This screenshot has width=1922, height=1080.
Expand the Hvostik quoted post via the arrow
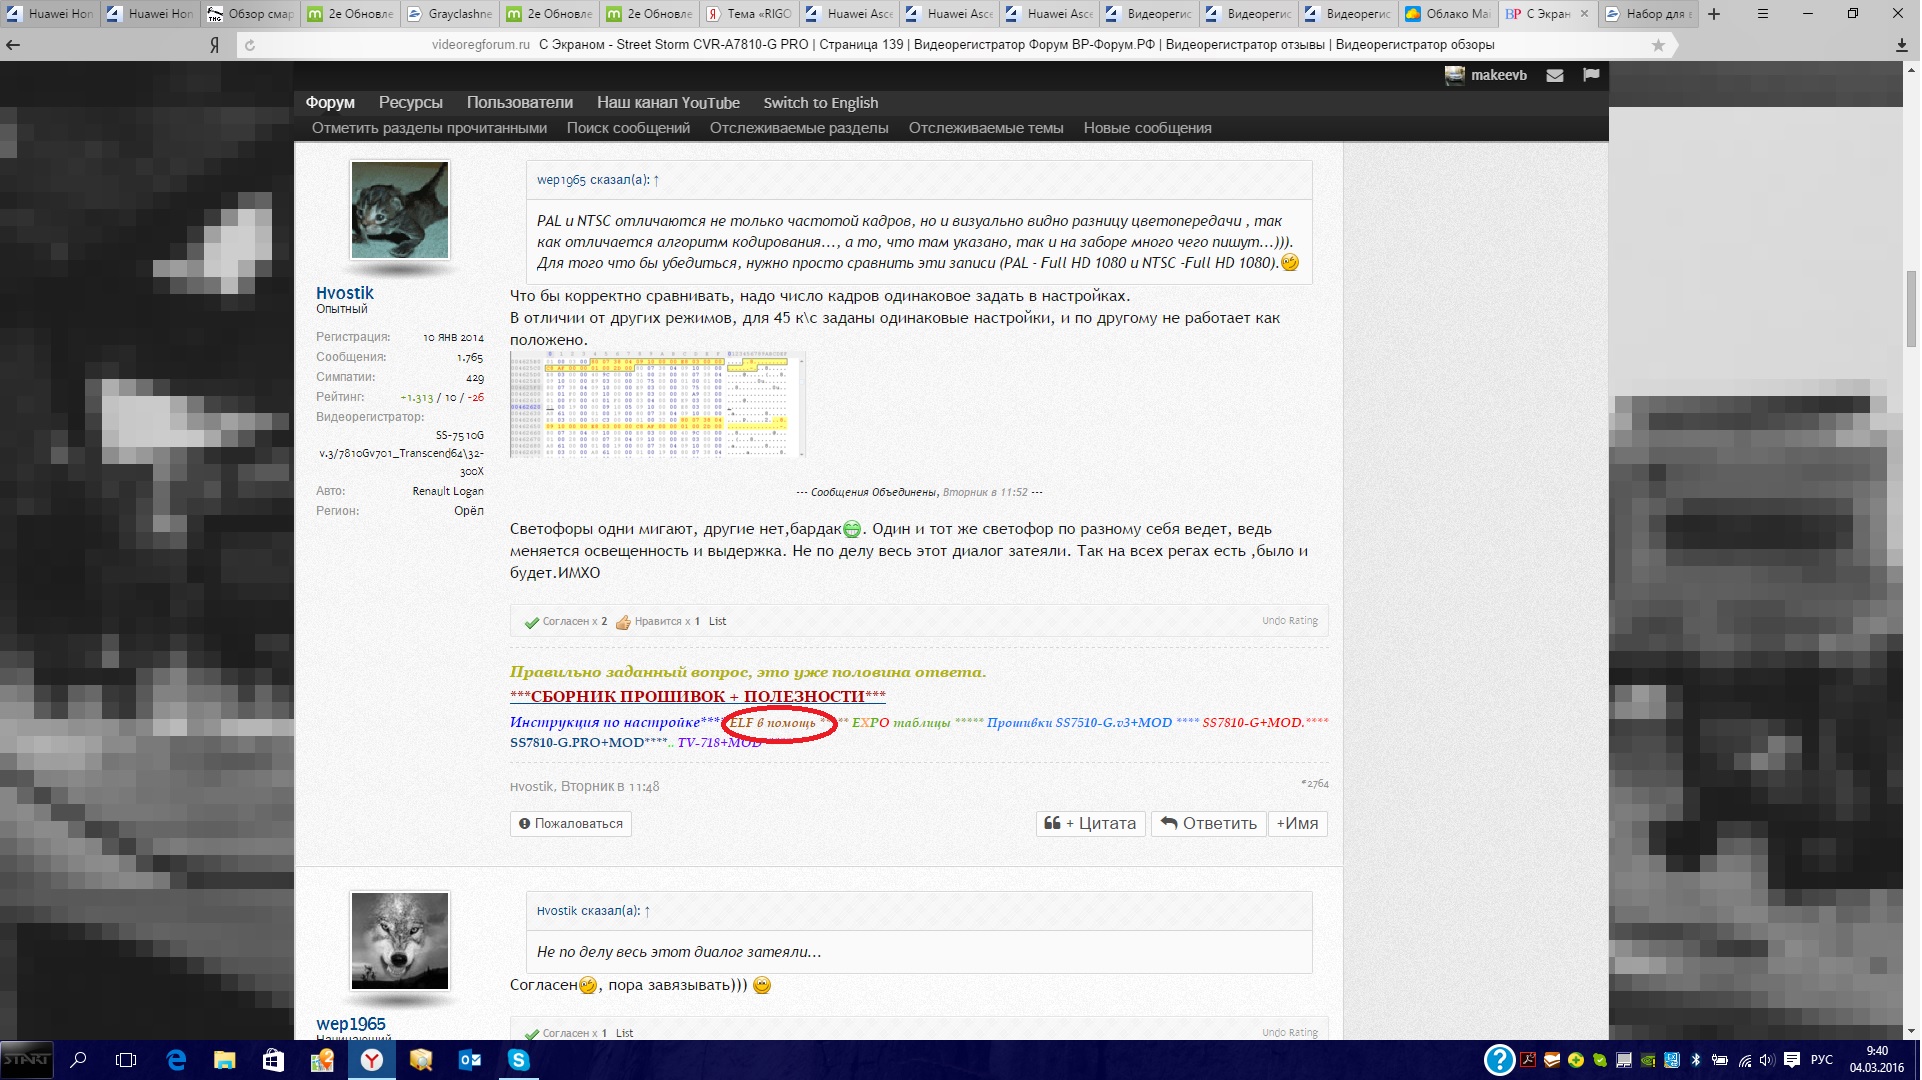click(647, 911)
